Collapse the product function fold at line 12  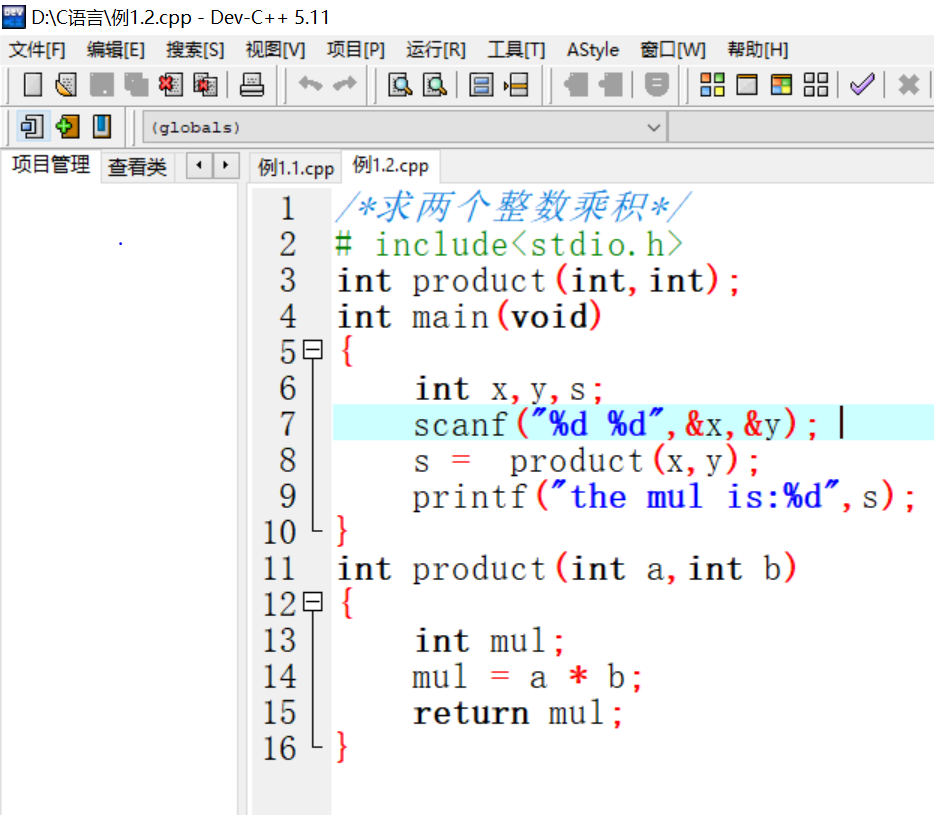coord(313,602)
